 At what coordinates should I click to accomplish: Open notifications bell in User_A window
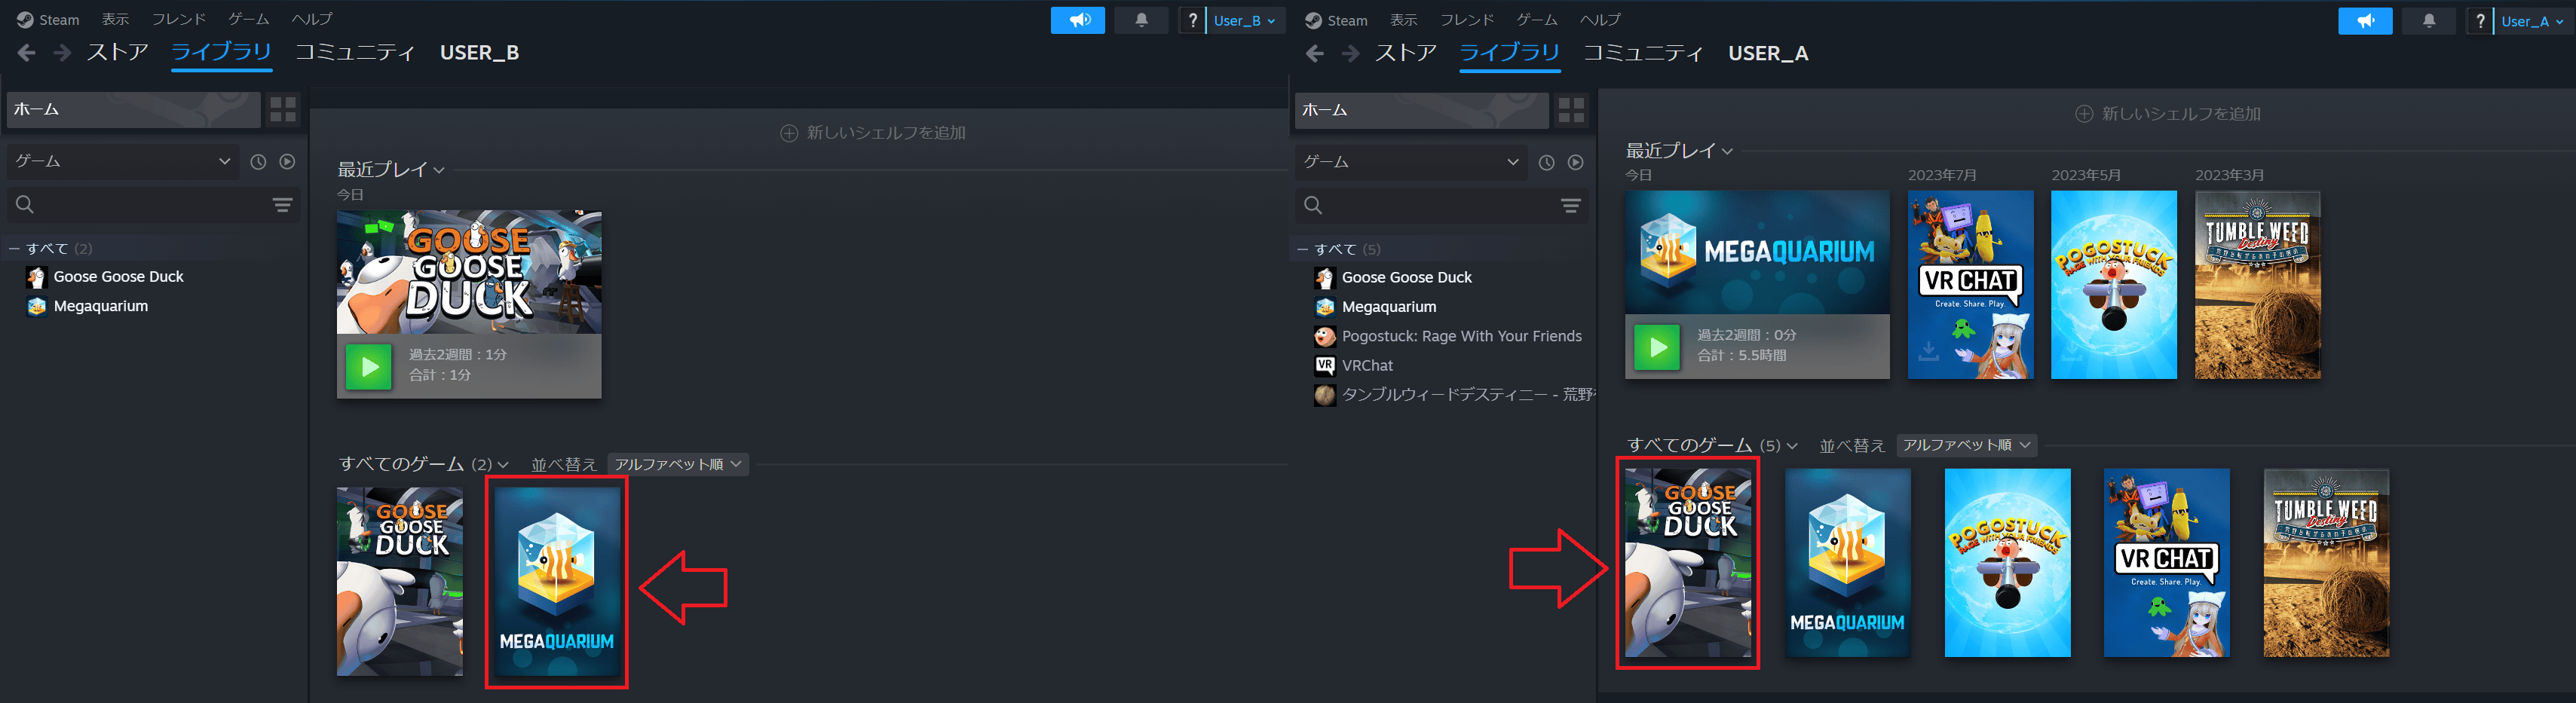pos(2429,21)
